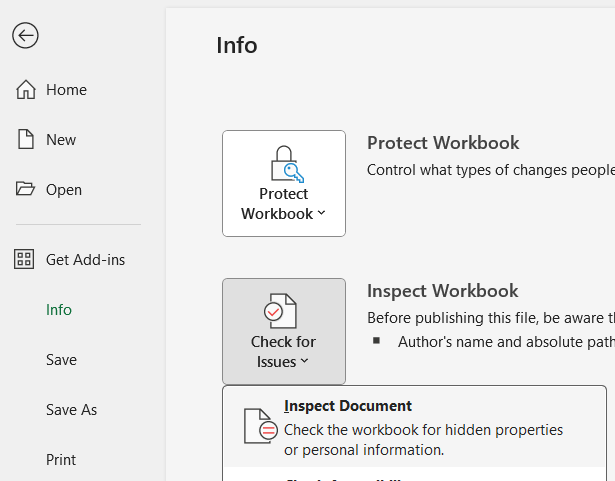Click the back arrow to exit backstage
615x481 pixels.
(25, 35)
